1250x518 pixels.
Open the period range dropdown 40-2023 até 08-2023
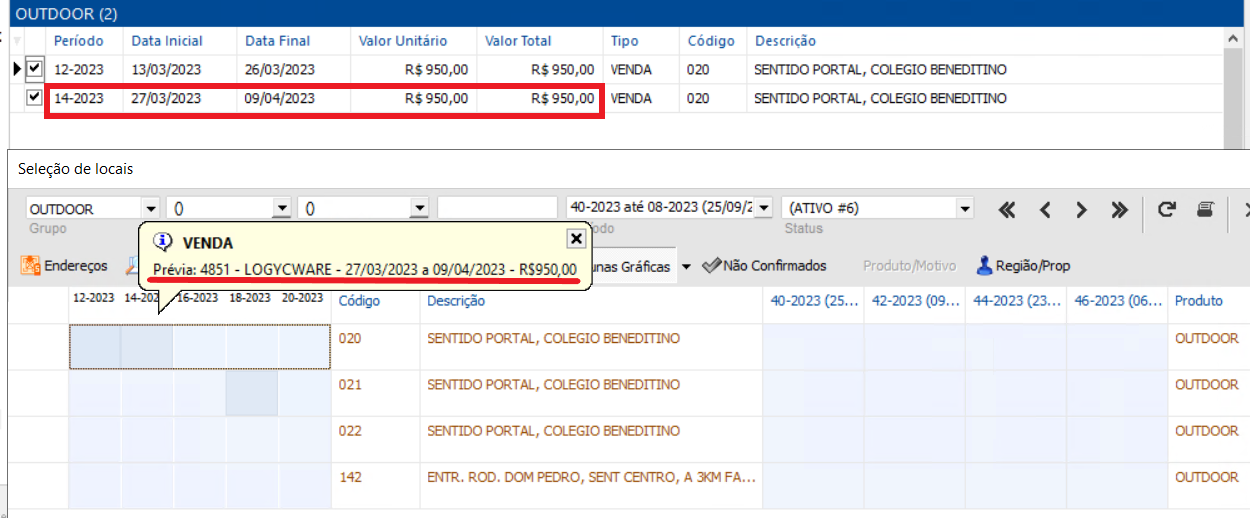coord(765,208)
